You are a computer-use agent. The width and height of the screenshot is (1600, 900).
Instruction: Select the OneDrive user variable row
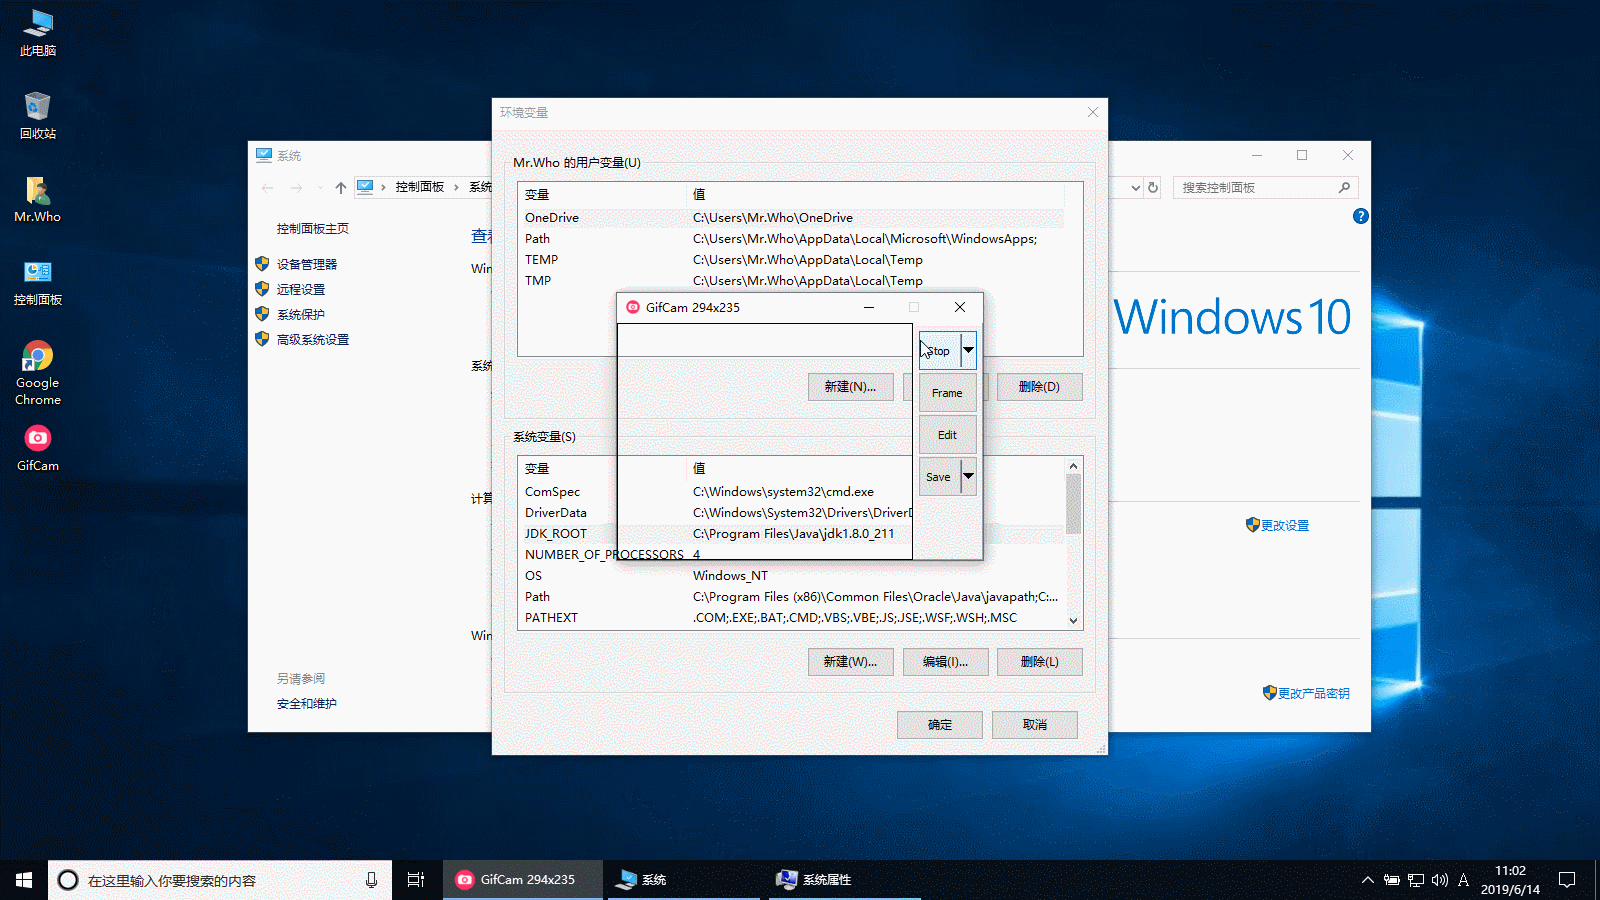[x=791, y=218]
